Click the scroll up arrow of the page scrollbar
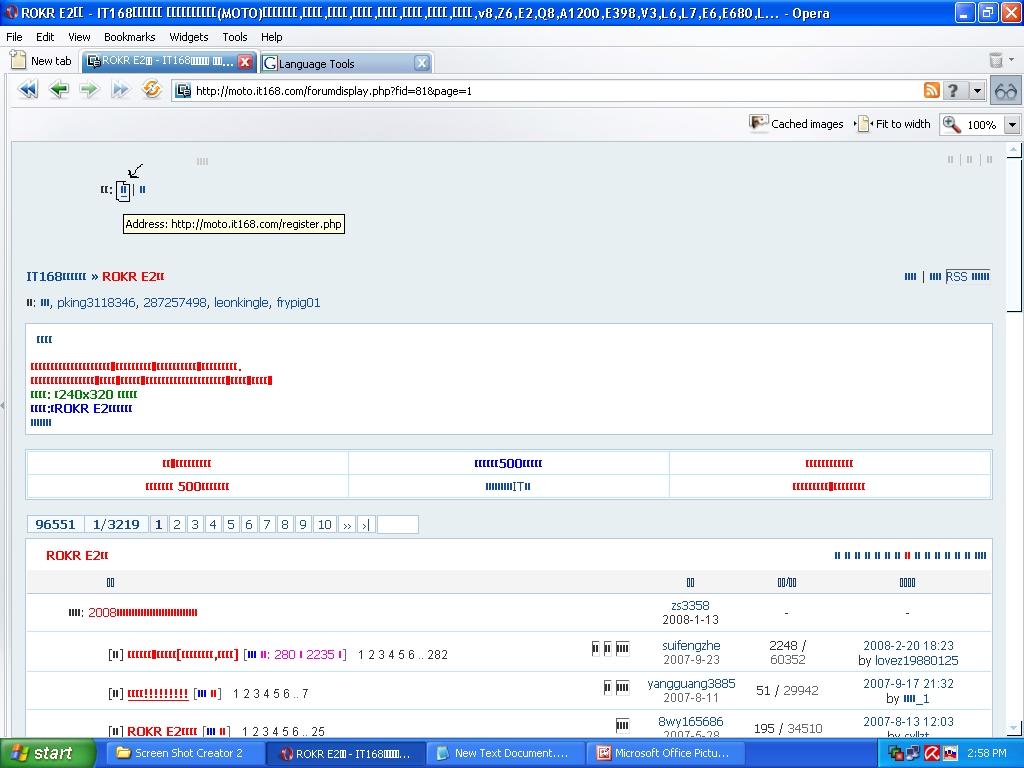1024x768 pixels. click(x=1014, y=150)
